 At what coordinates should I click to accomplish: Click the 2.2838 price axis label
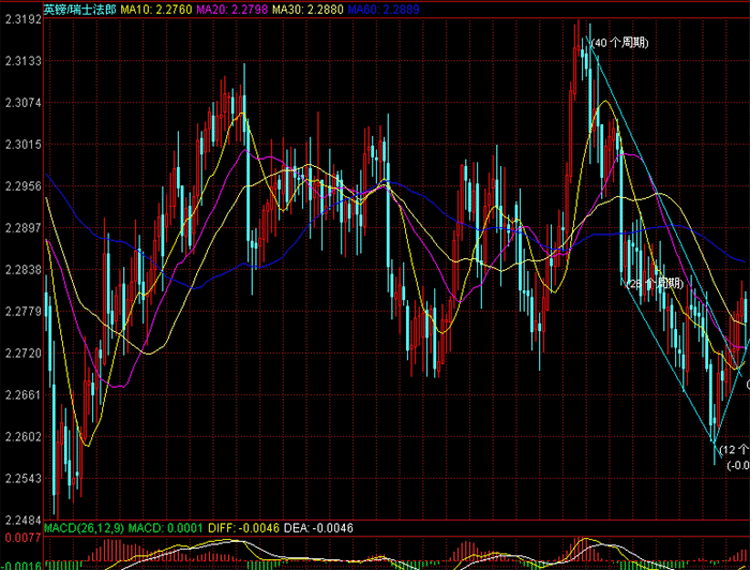(x=21, y=270)
